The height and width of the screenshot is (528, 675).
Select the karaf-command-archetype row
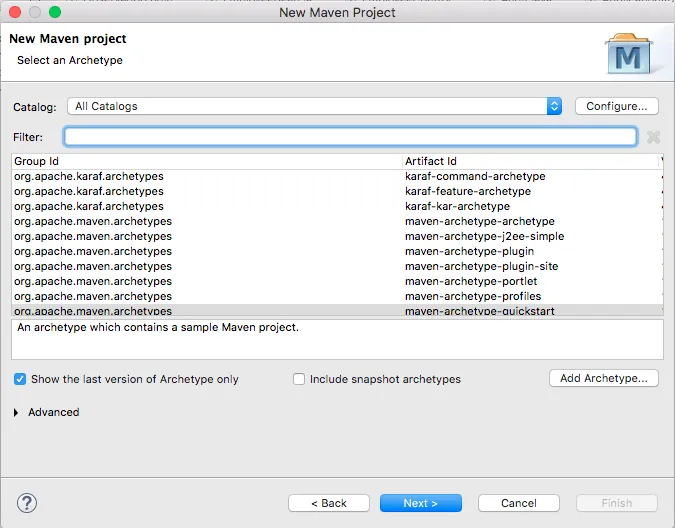tap(338, 176)
